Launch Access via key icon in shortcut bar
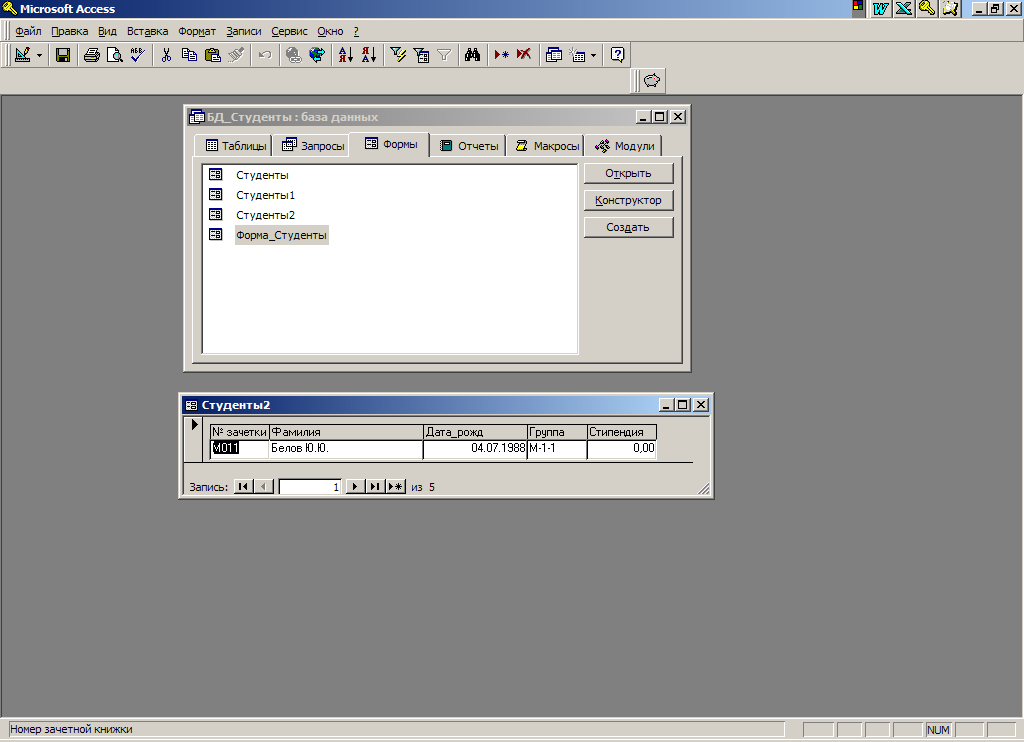Image resolution: width=1024 pixels, height=742 pixels. pos(927,8)
